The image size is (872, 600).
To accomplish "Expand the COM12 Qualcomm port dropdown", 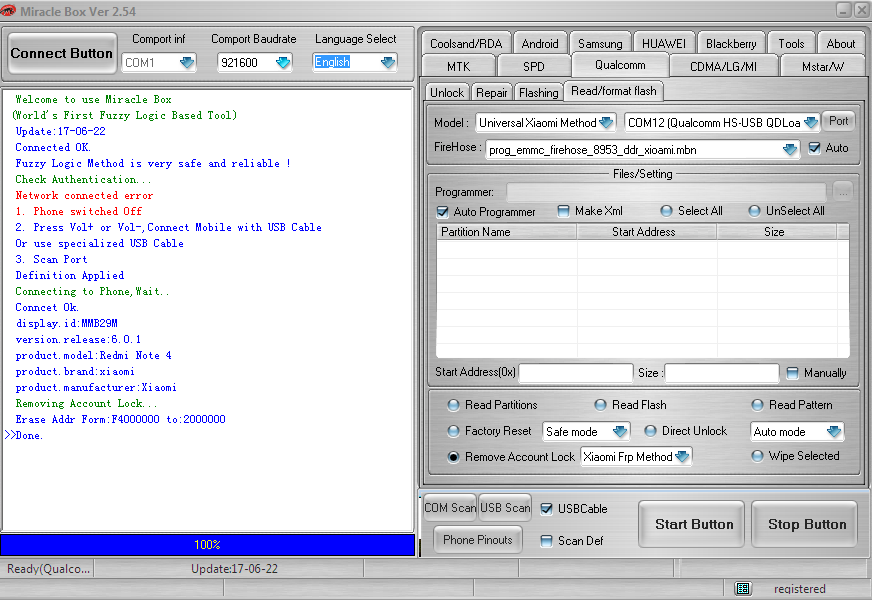I will tap(811, 122).
